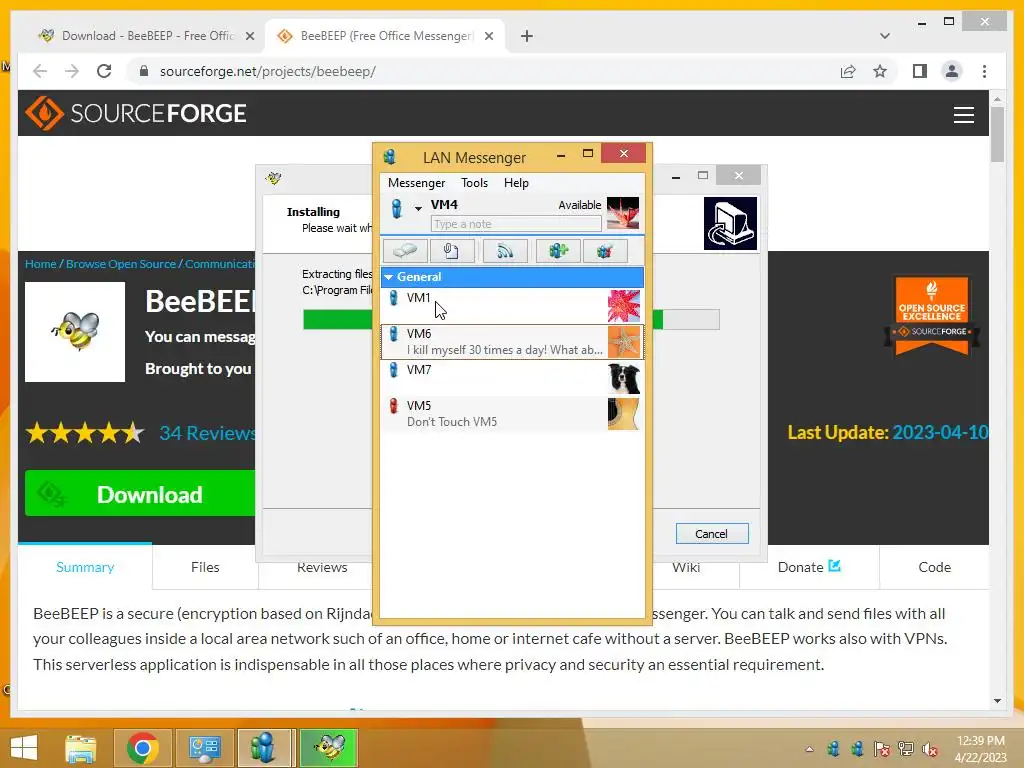Image resolution: width=1024 pixels, height=768 pixels.
Task: Reload the SourceForge page
Action: click(104, 71)
